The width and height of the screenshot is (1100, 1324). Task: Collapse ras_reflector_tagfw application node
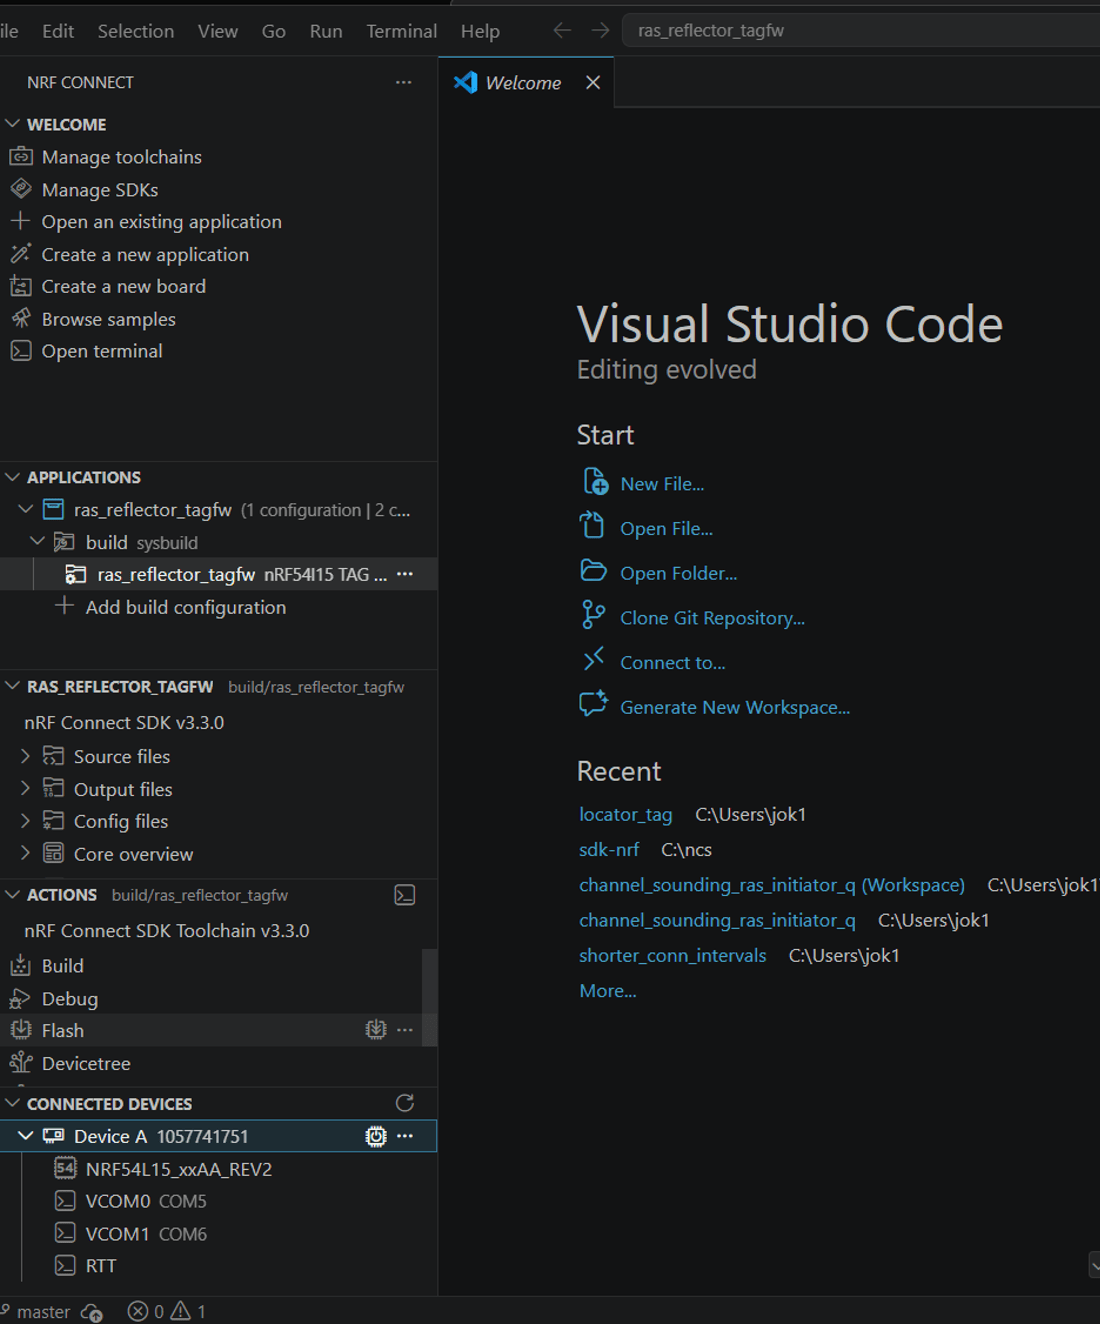click(x=25, y=510)
